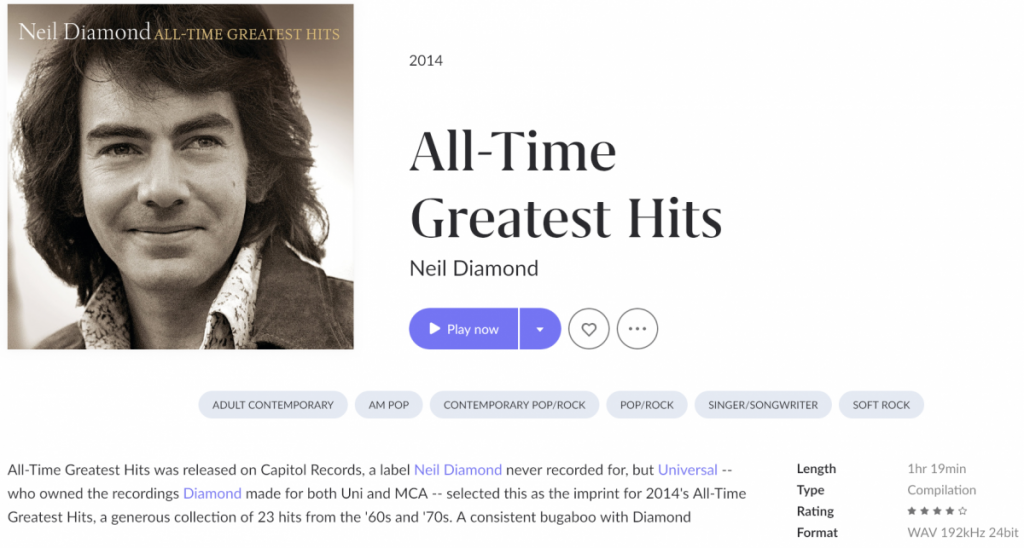1024x548 pixels.
Task: Expand the arrow dropdown beside Play now
Action: pos(540,329)
